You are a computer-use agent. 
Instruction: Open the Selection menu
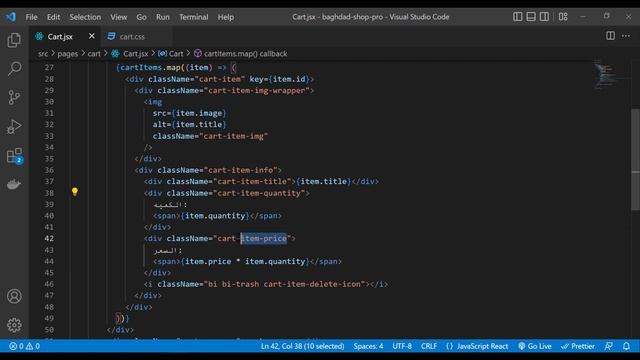coord(85,17)
